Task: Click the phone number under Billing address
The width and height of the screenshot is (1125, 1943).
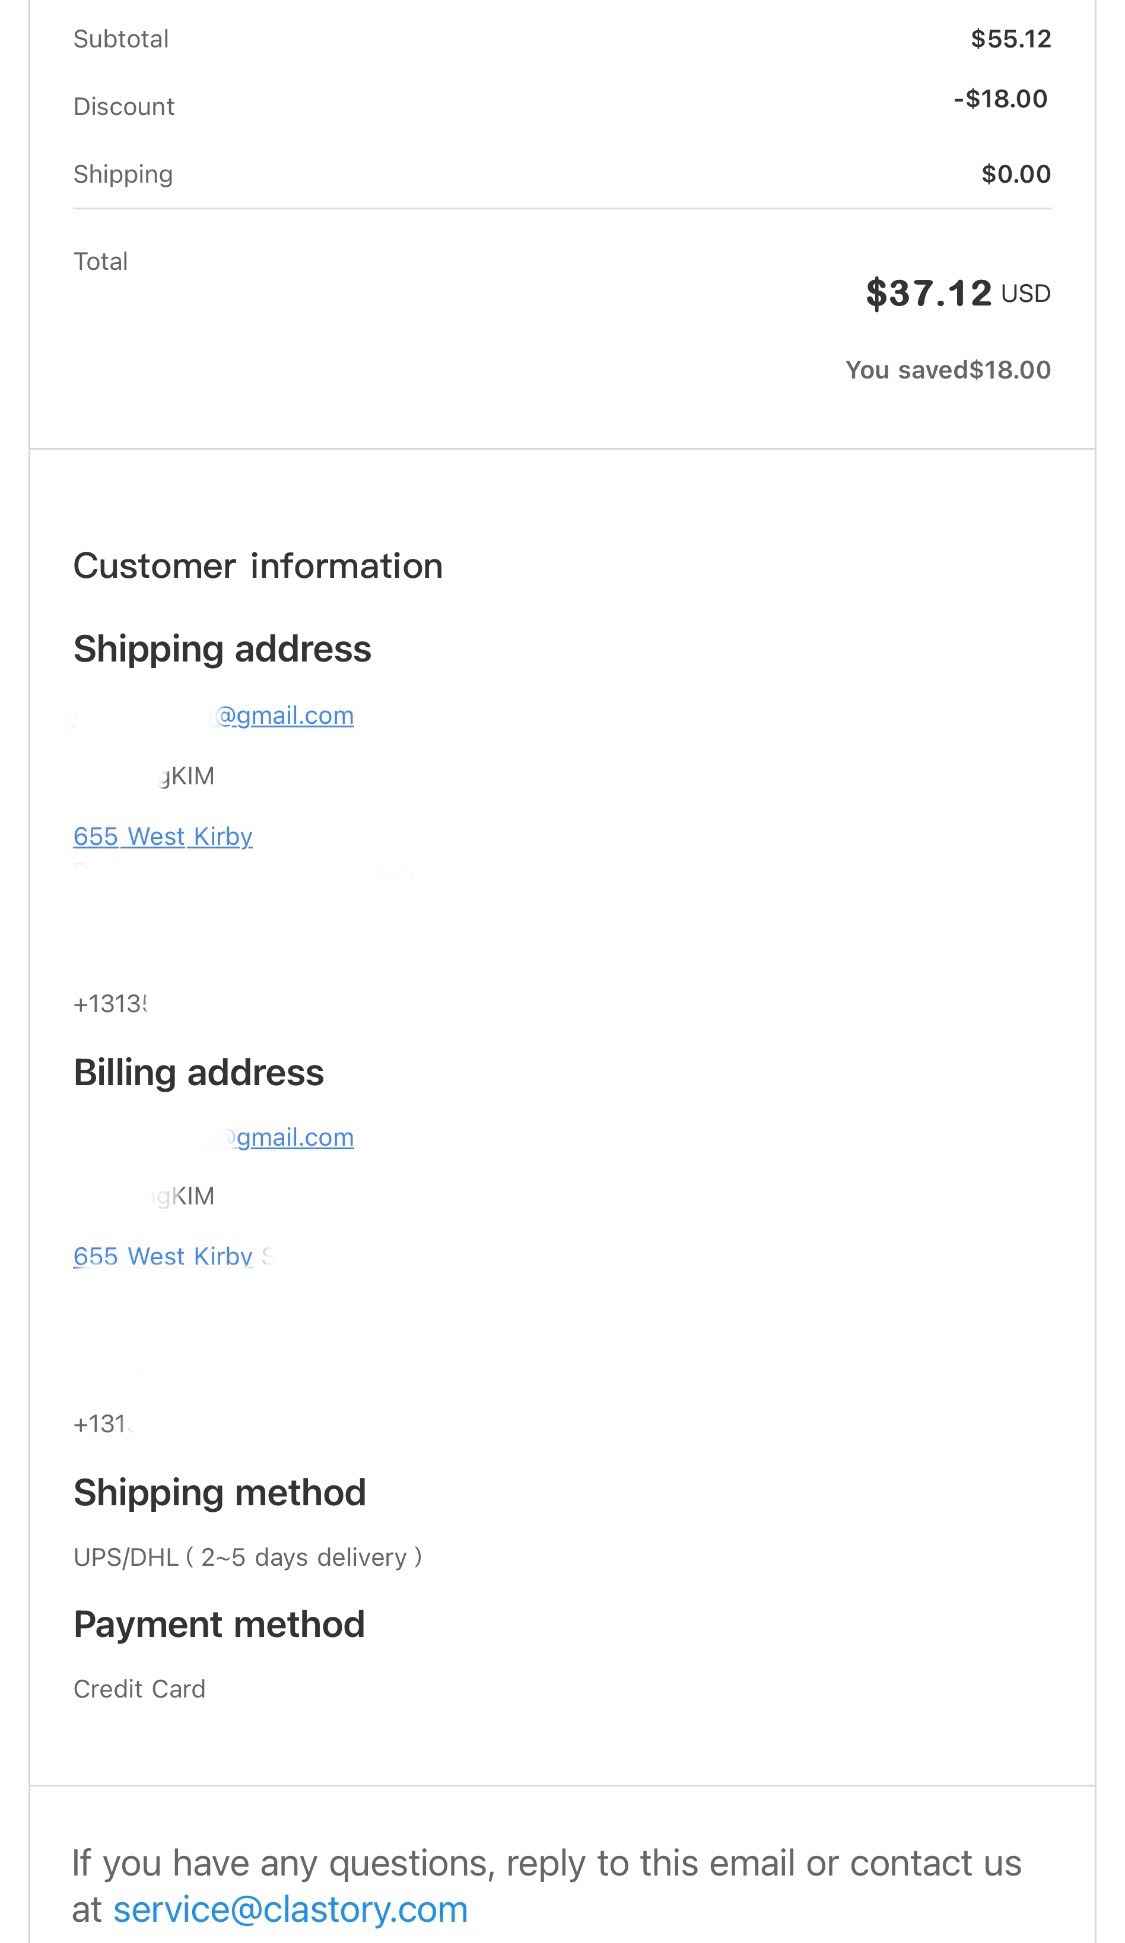Action: pyautogui.click(x=102, y=1424)
